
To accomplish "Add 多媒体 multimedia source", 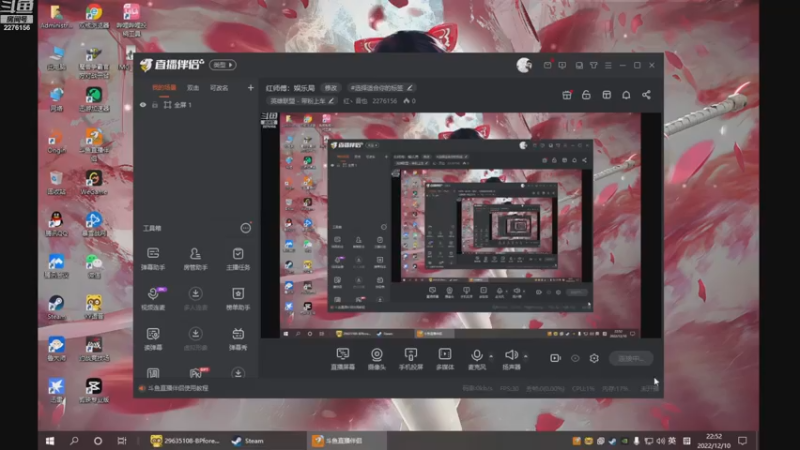I will (445, 359).
